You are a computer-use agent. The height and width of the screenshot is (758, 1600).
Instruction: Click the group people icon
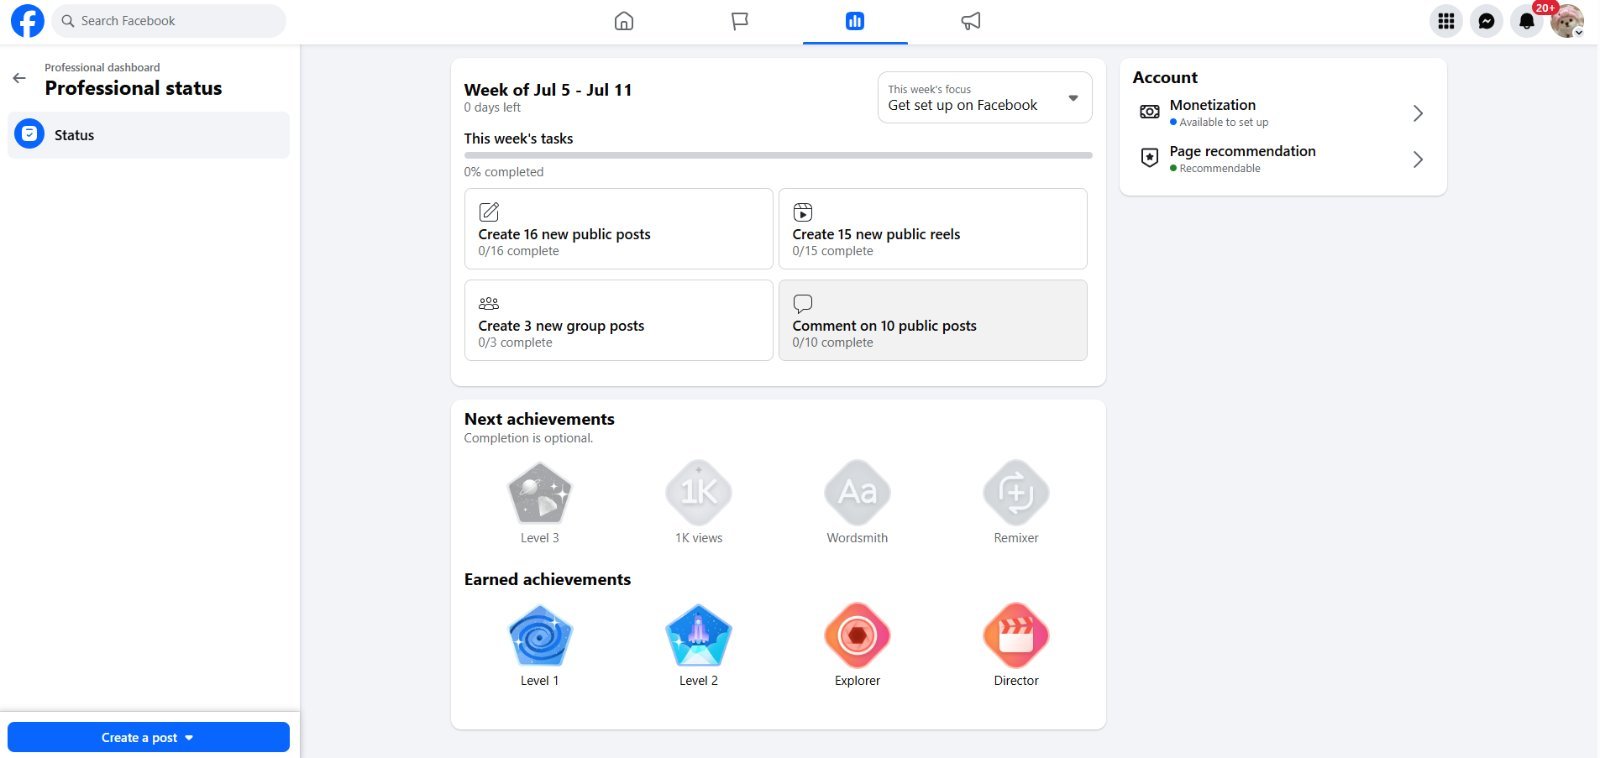click(489, 303)
